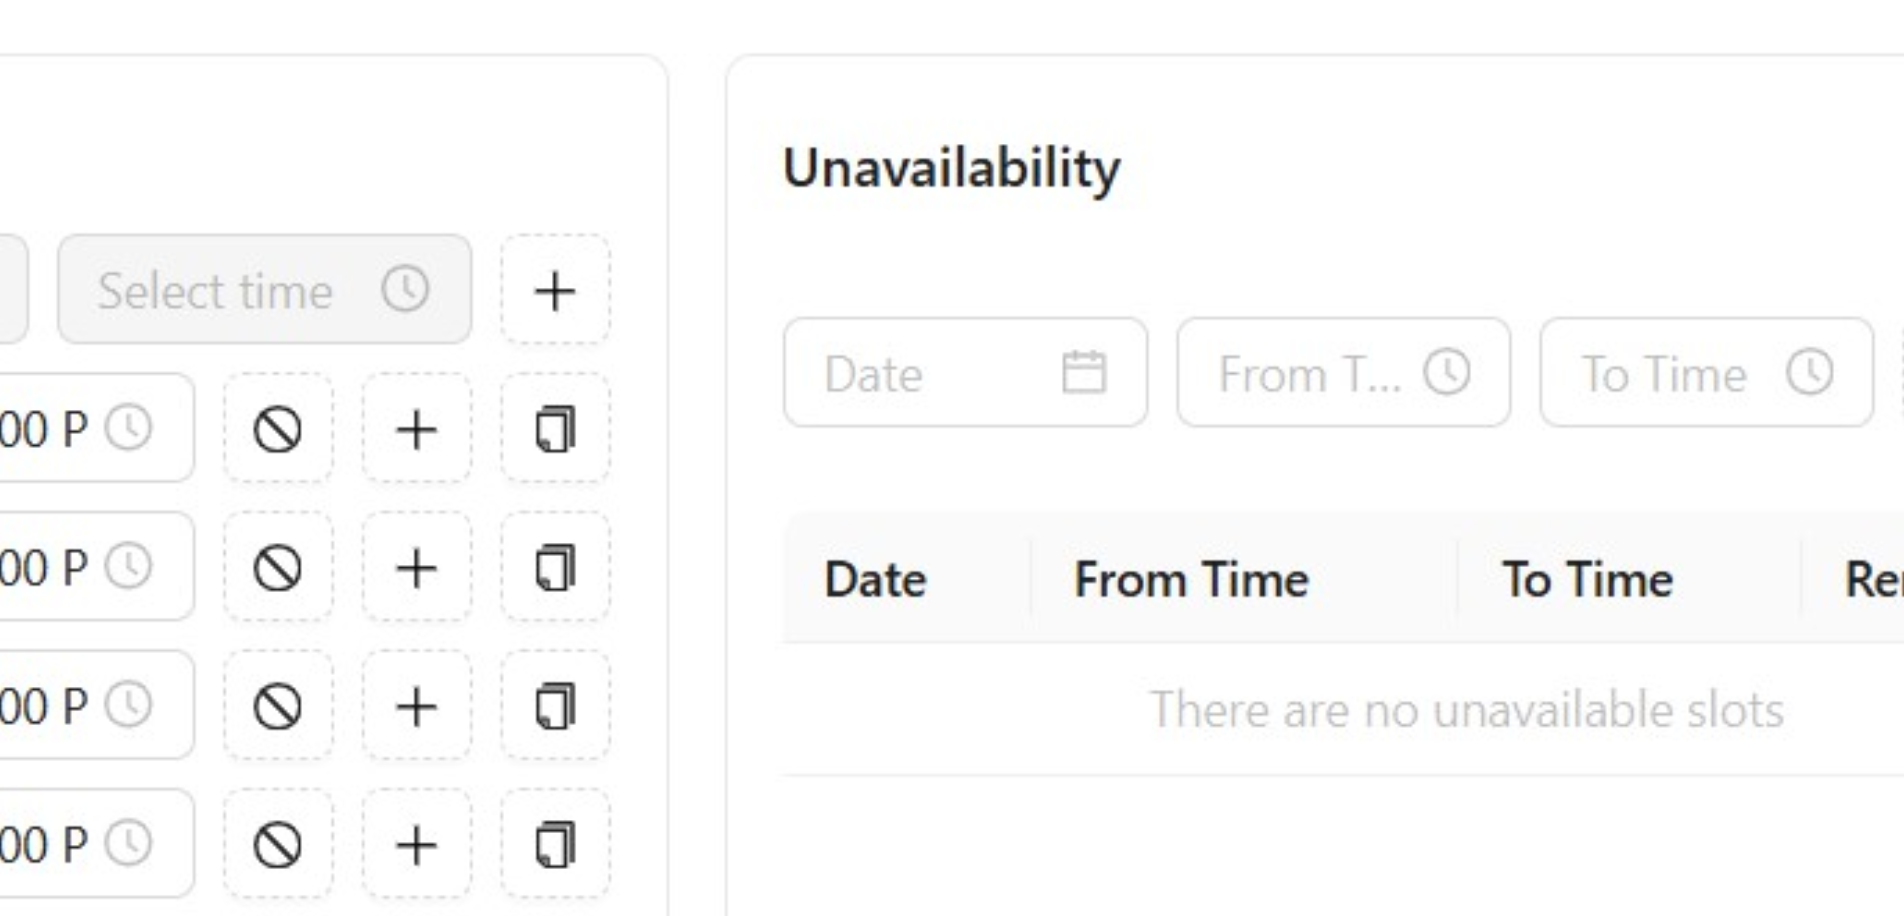Click the copy icon in second time row
1904x916 pixels.
coord(555,568)
